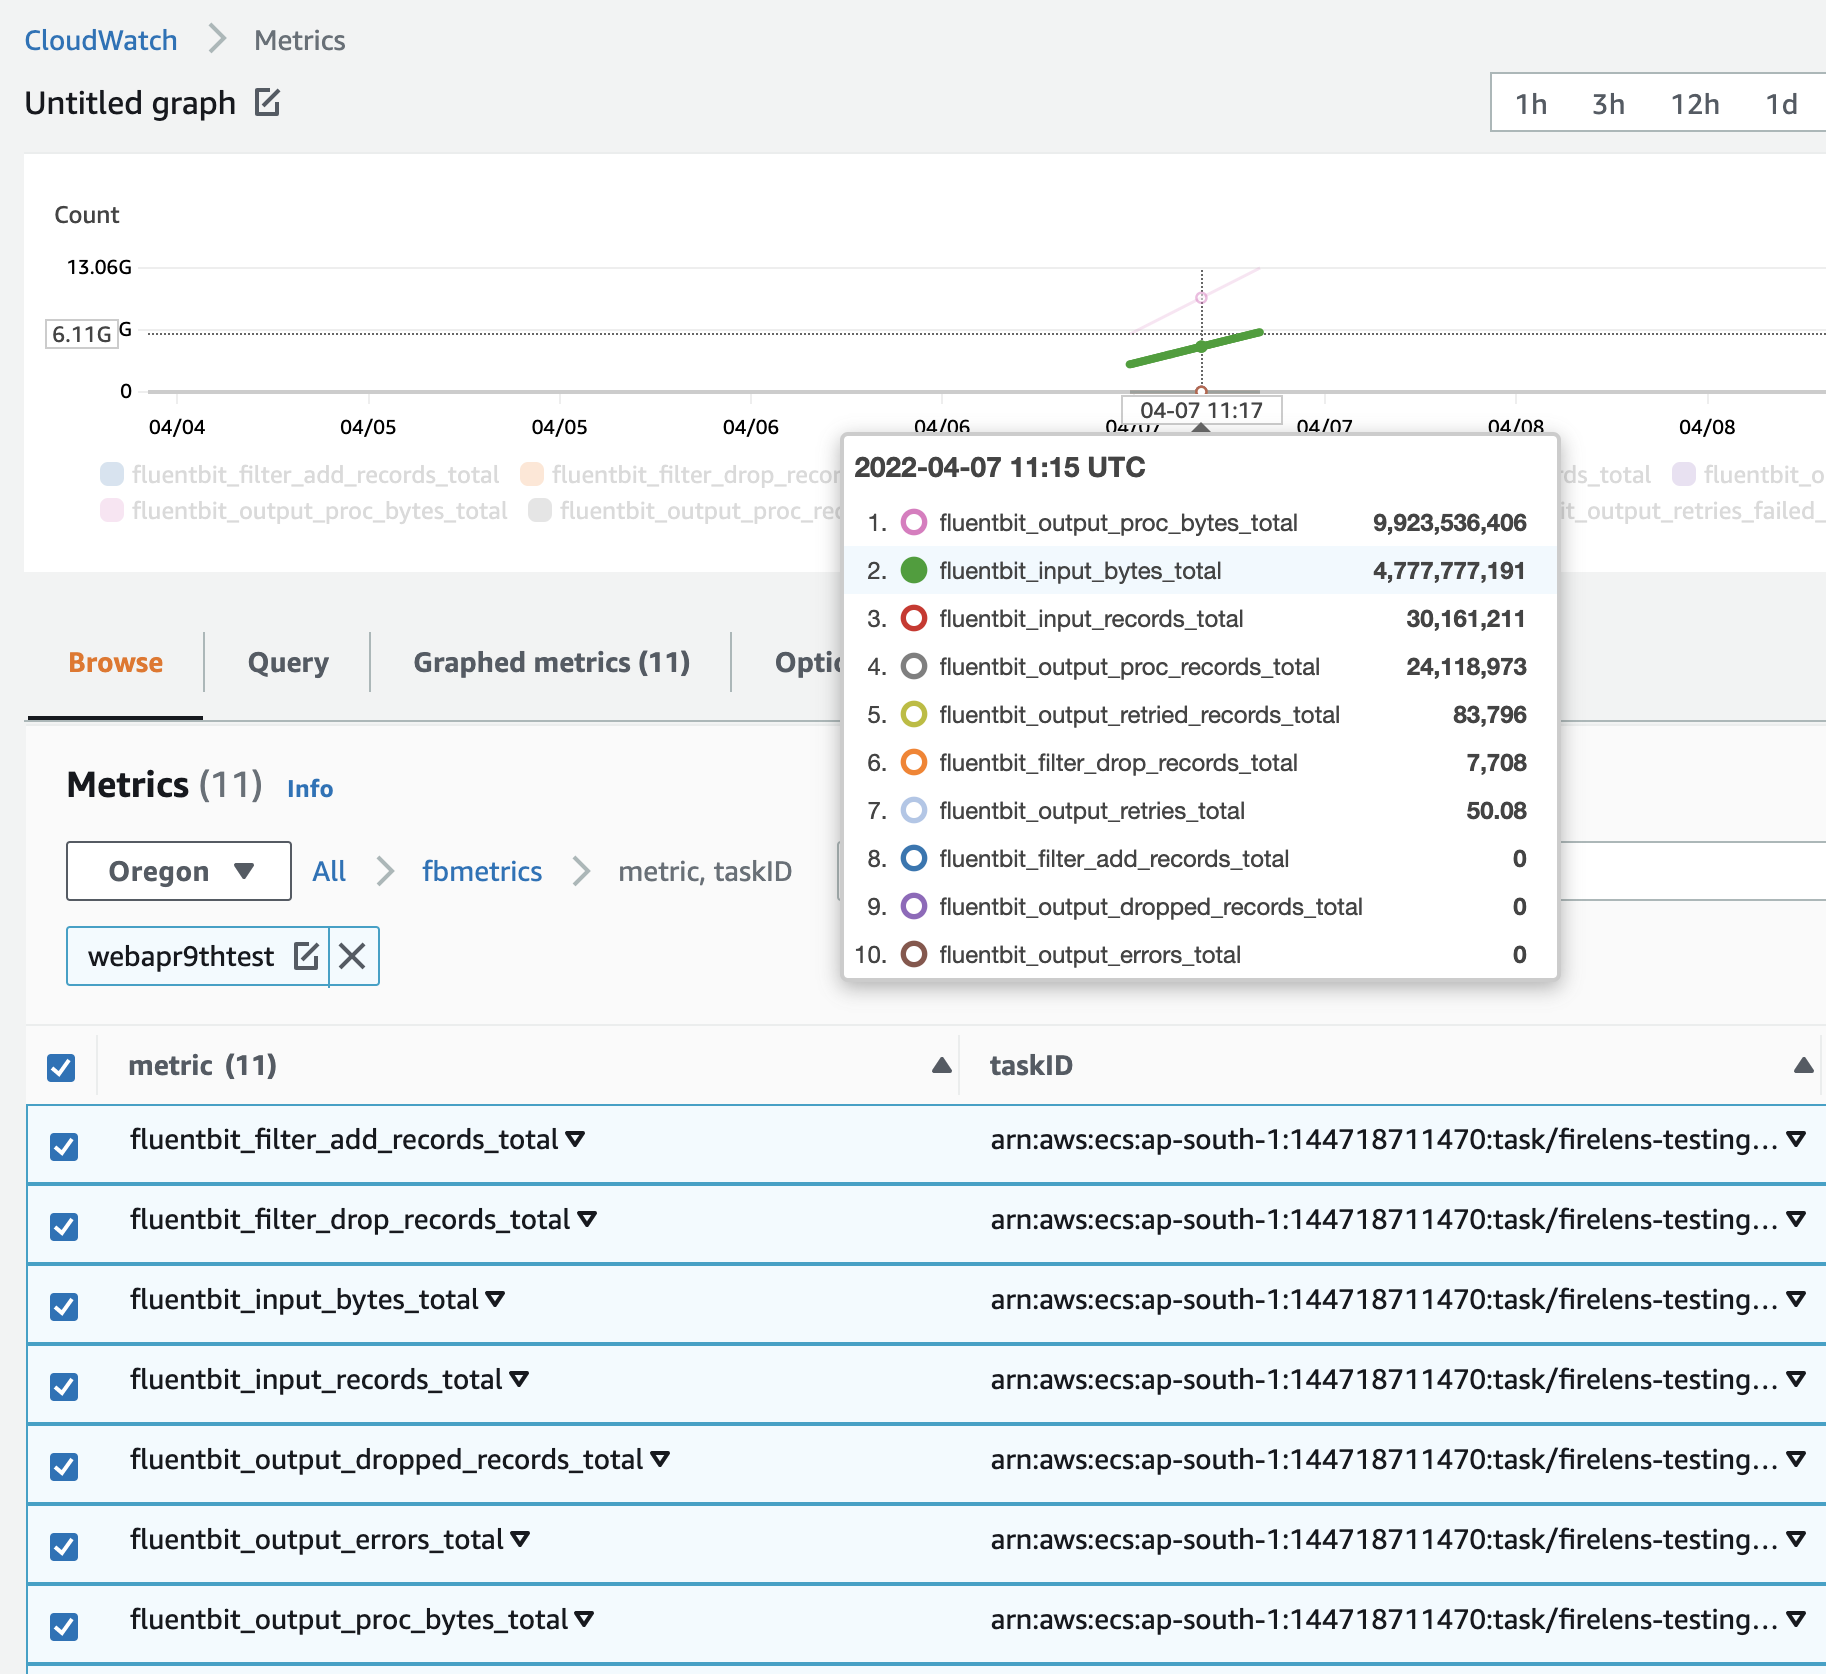Select fluentbit_output_retries_total tooltip row
1826x1674 pixels.
pyautogui.click(x=1200, y=810)
